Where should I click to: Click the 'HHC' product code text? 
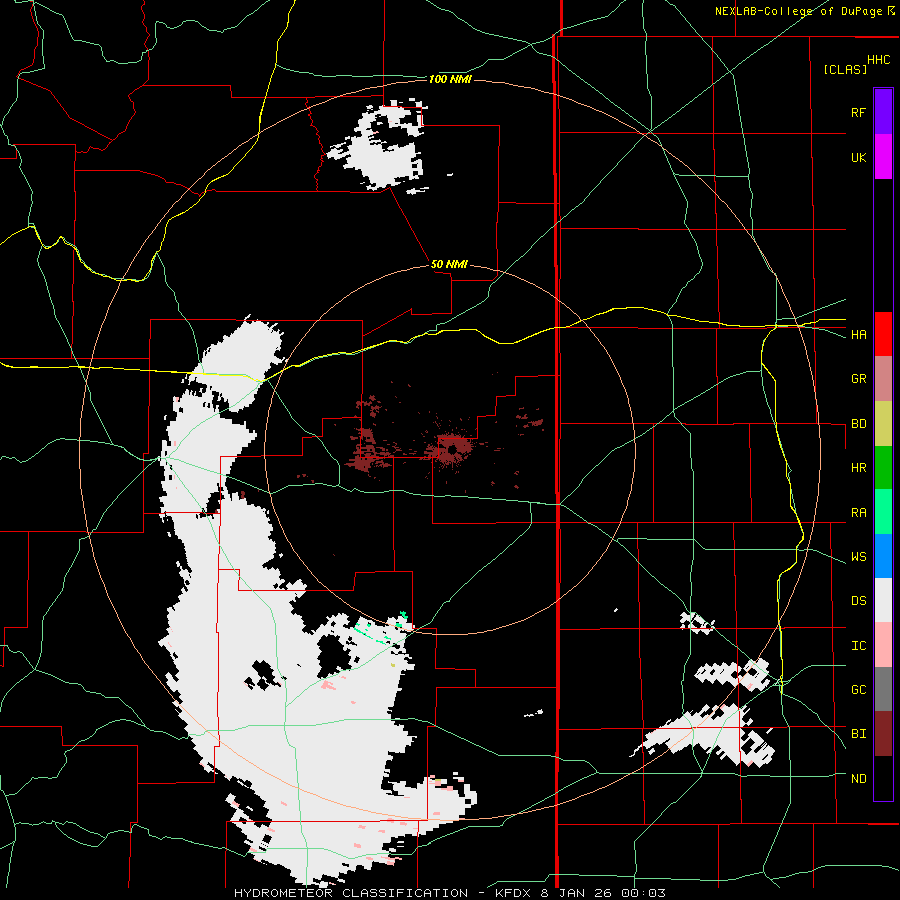pyautogui.click(x=879, y=60)
